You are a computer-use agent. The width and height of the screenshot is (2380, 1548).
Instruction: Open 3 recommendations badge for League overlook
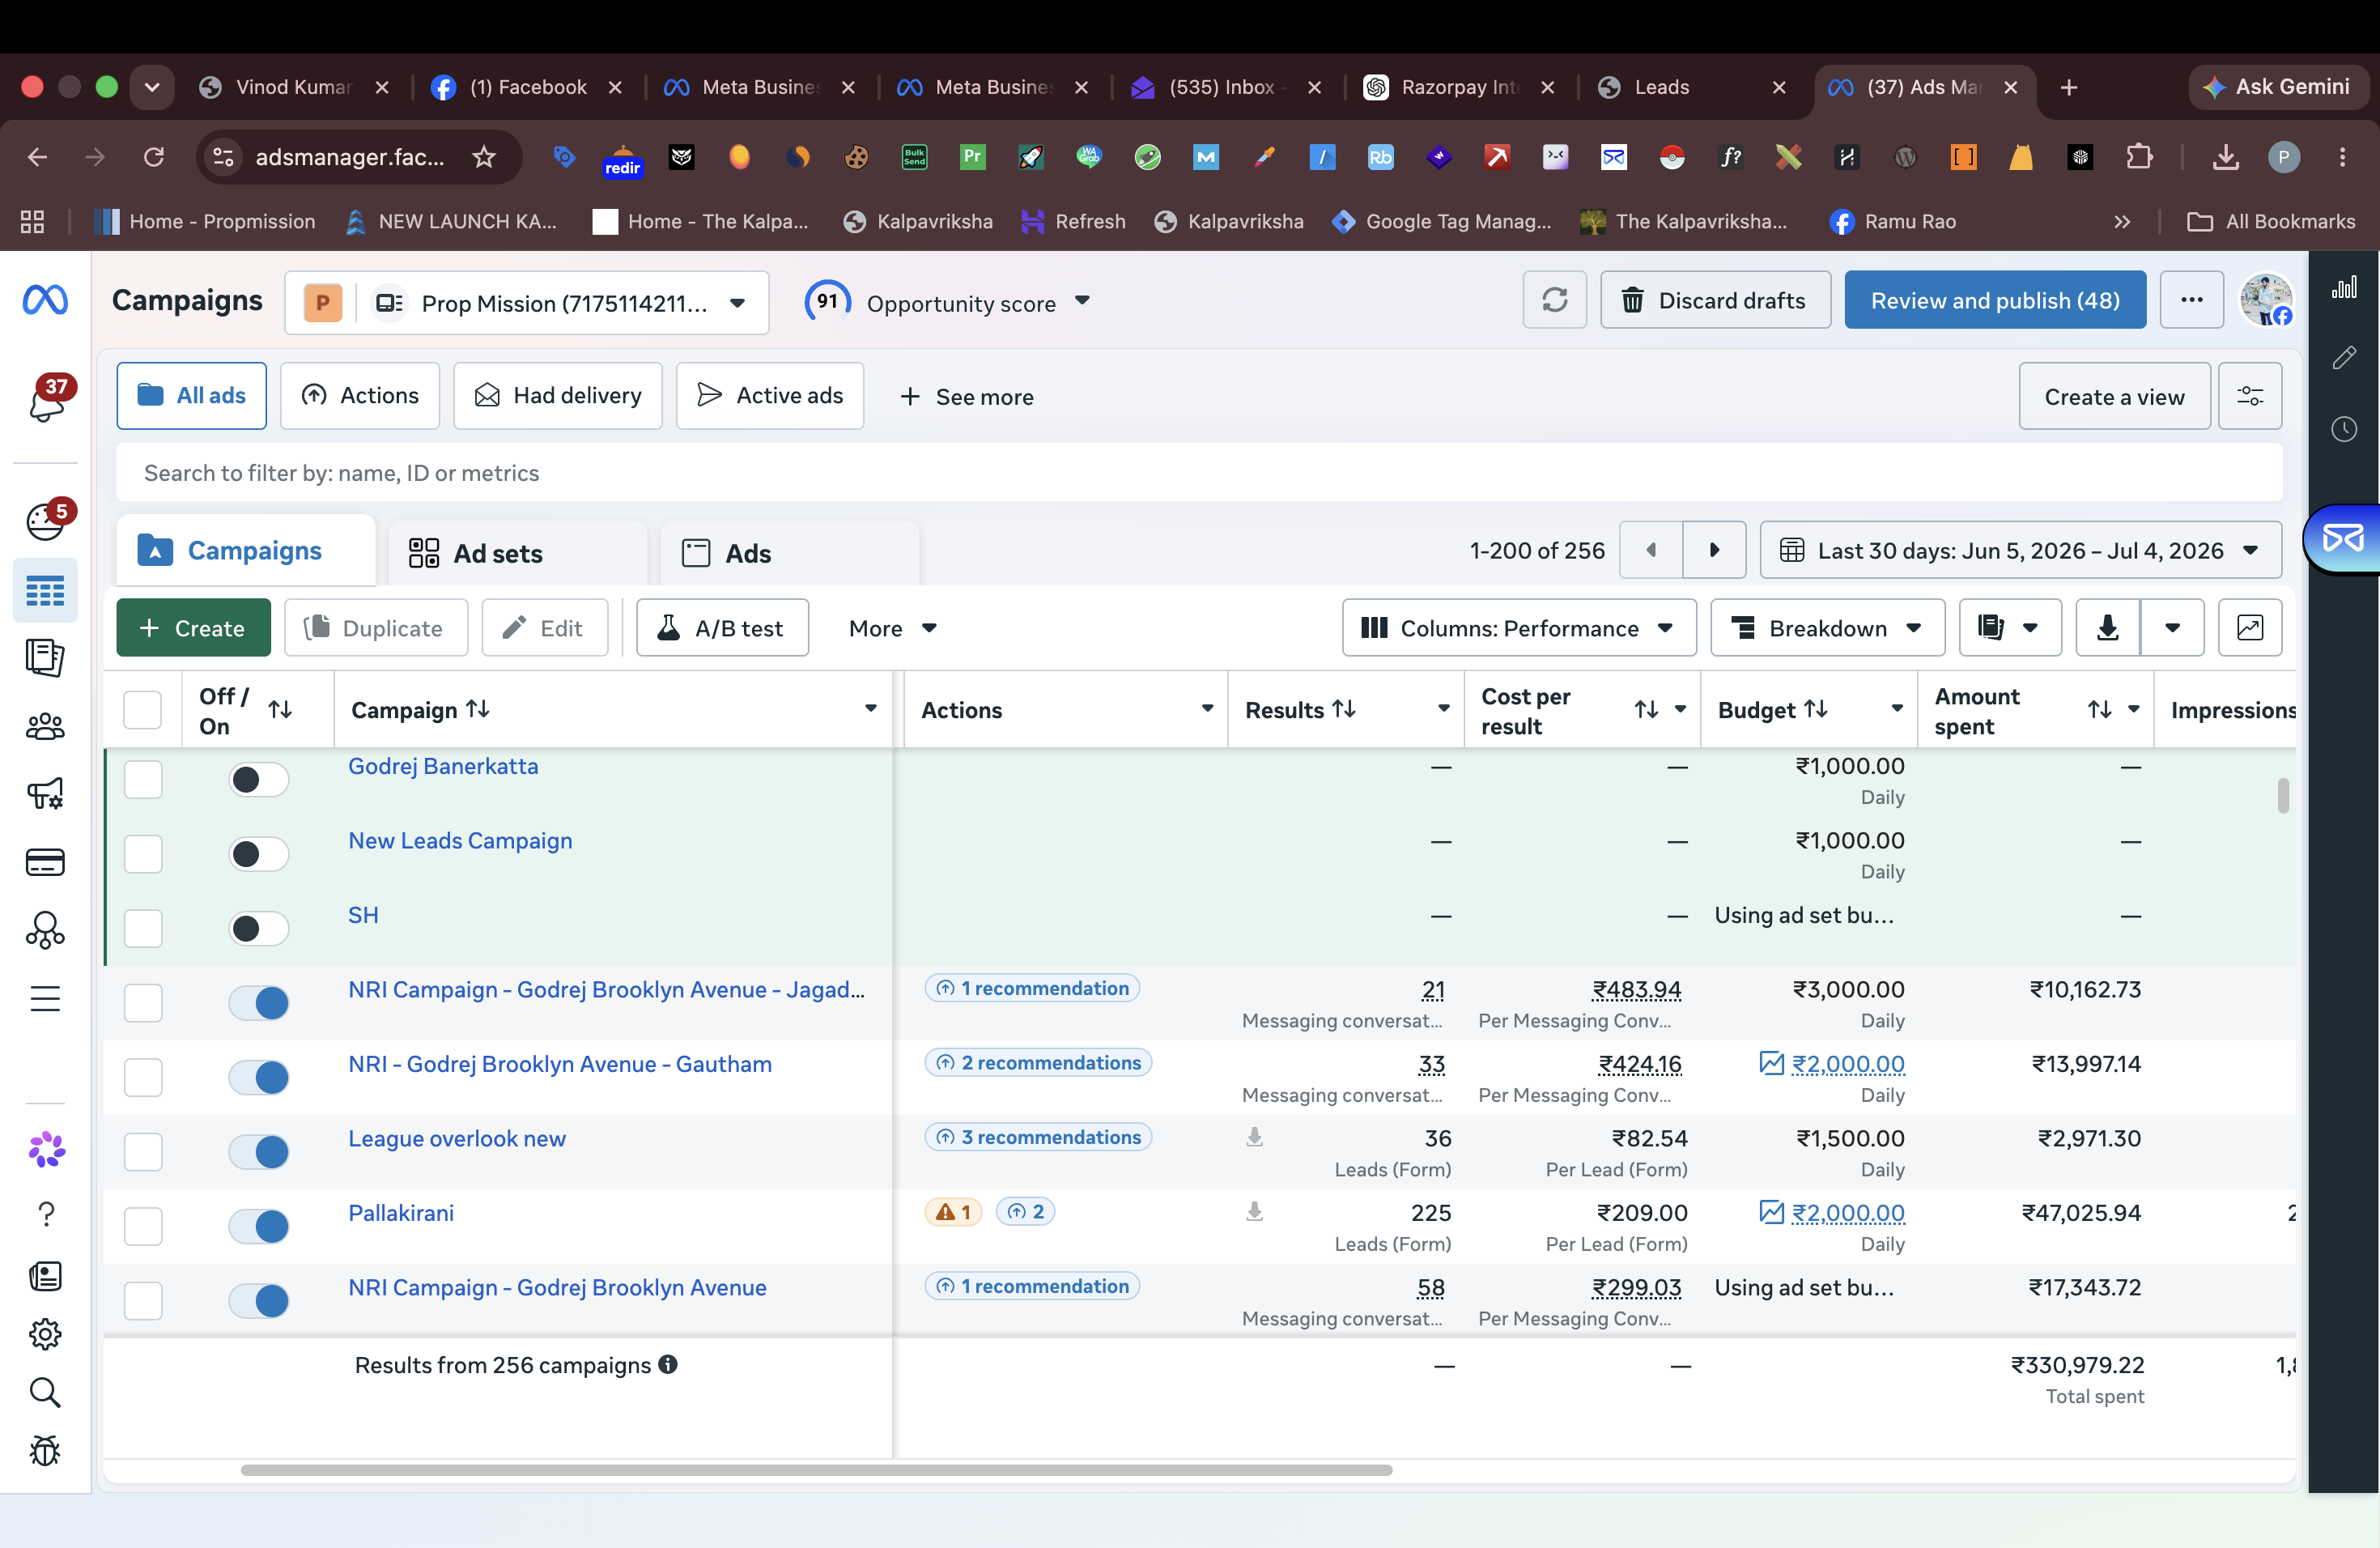1038,1137
